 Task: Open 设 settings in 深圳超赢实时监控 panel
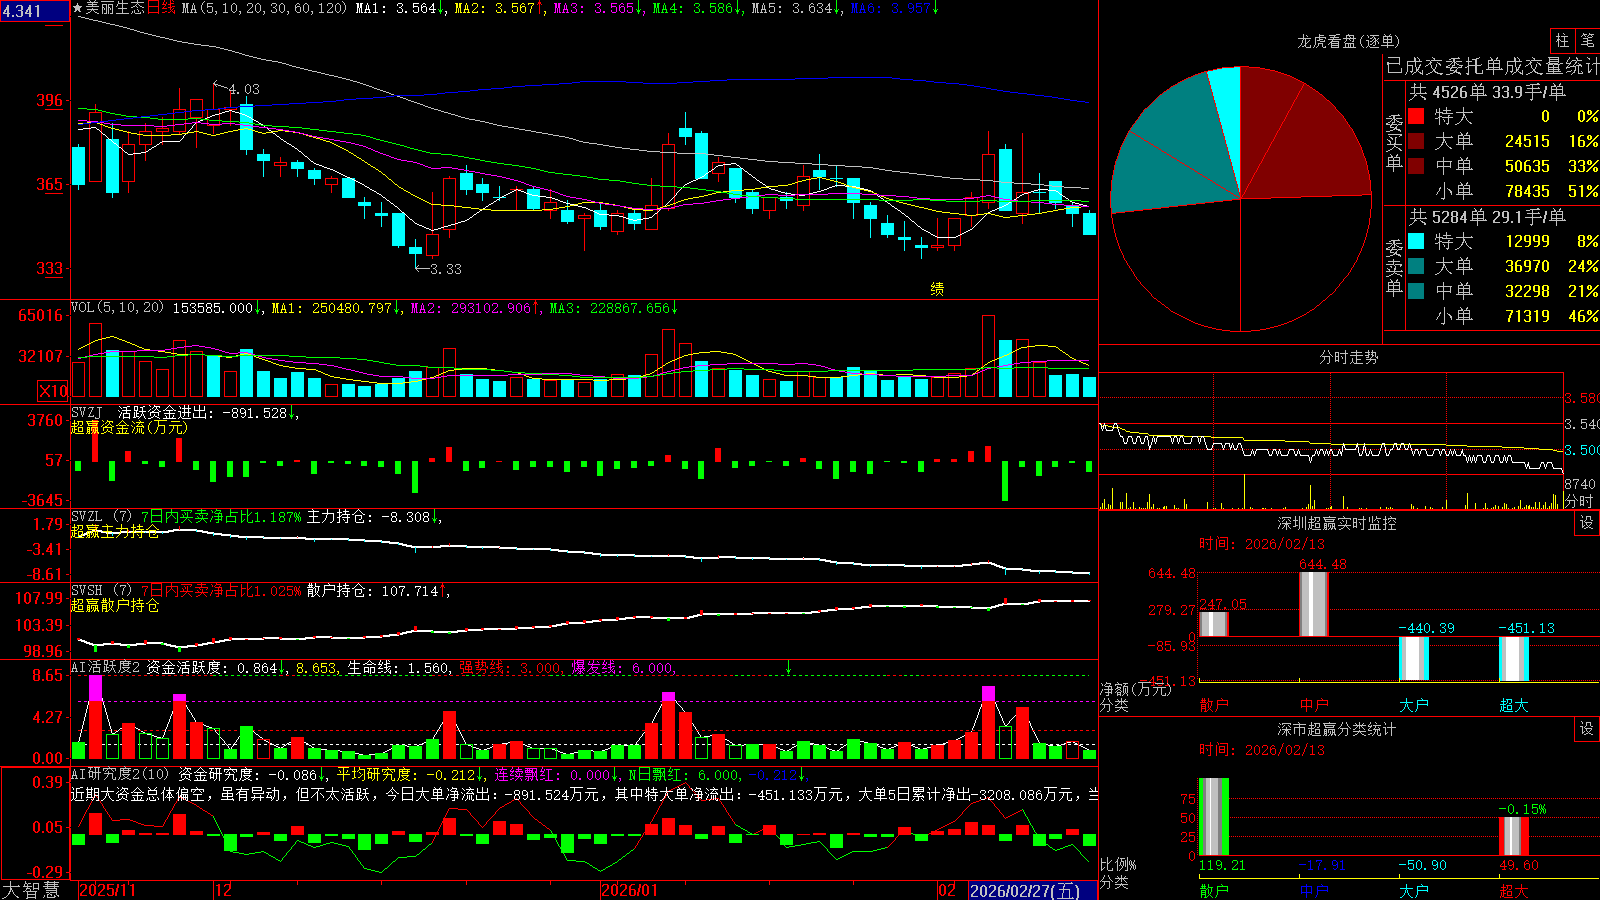point(1587,523)
